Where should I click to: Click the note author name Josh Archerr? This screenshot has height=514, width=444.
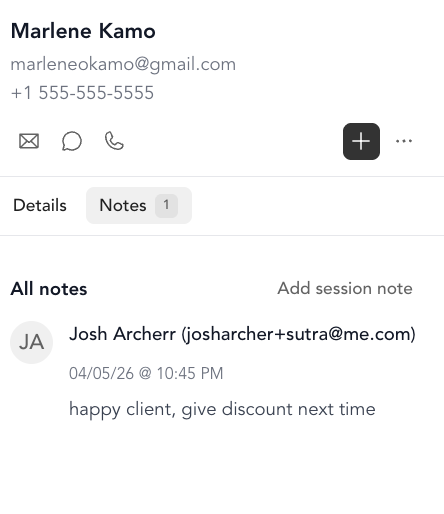click(x=122, y=334)
